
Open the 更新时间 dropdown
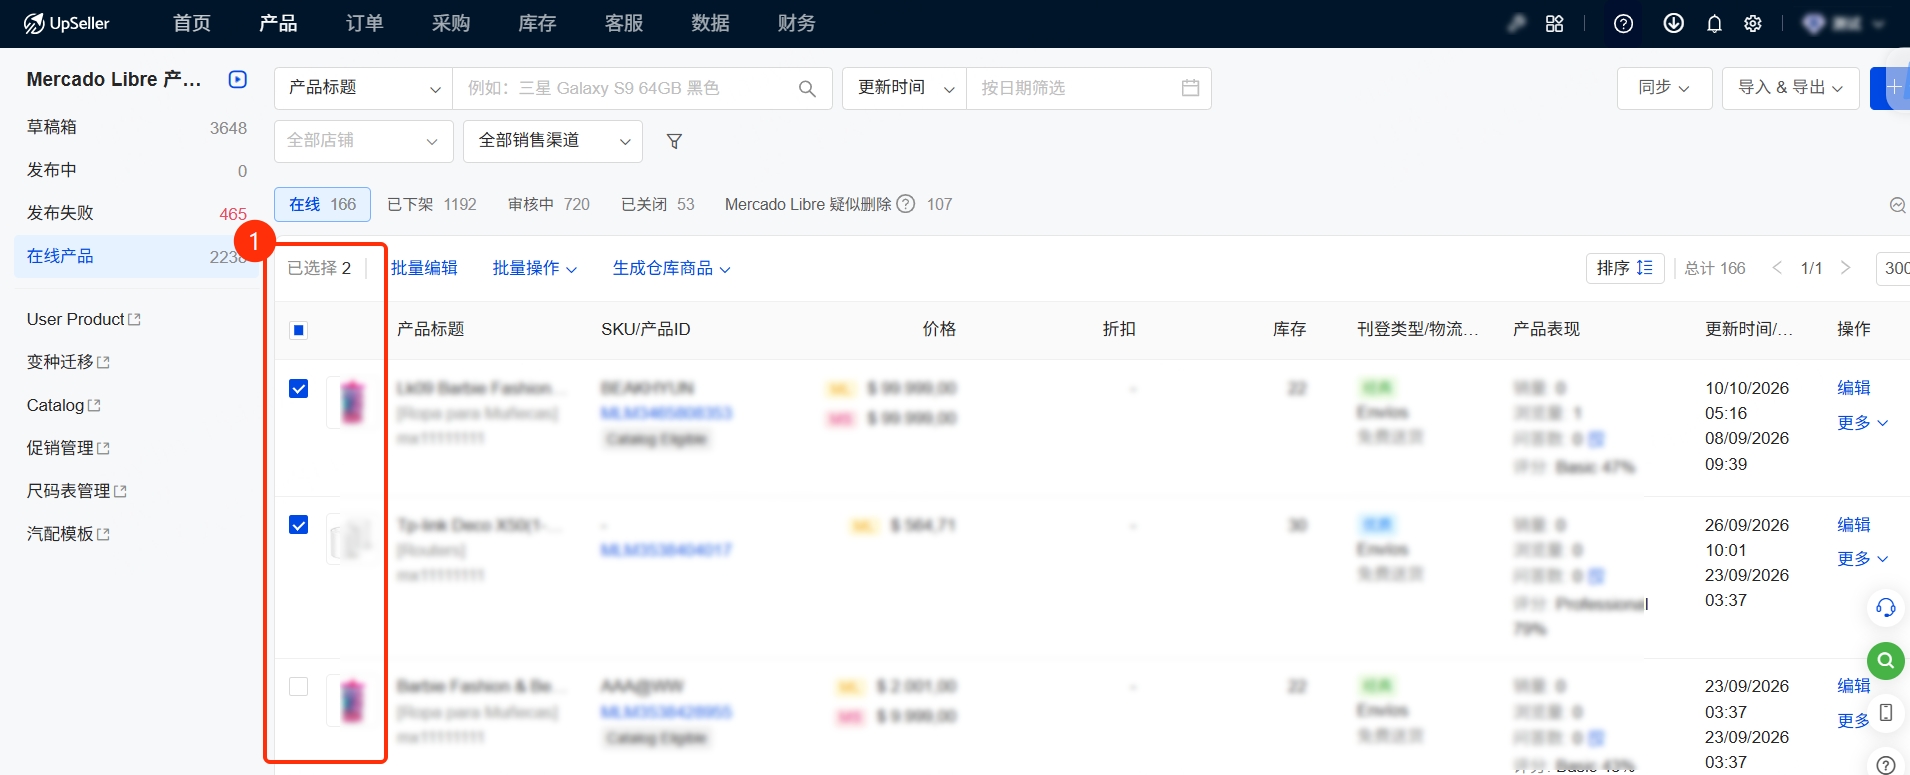coord(905,88)
